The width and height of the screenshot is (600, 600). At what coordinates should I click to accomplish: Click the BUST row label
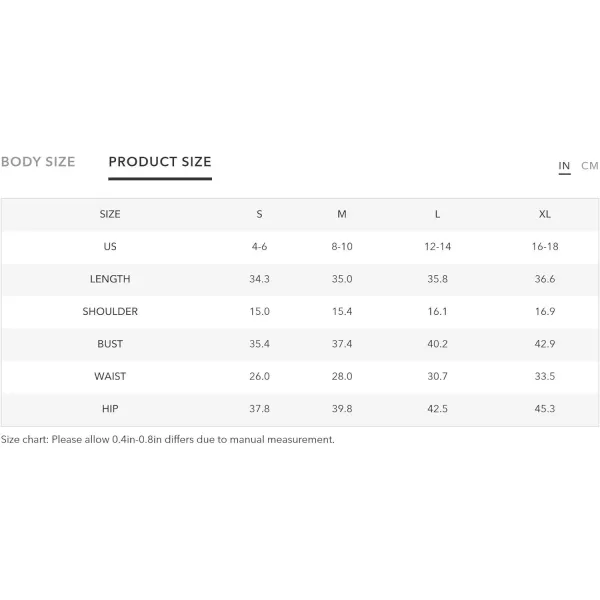pos(110,344)
